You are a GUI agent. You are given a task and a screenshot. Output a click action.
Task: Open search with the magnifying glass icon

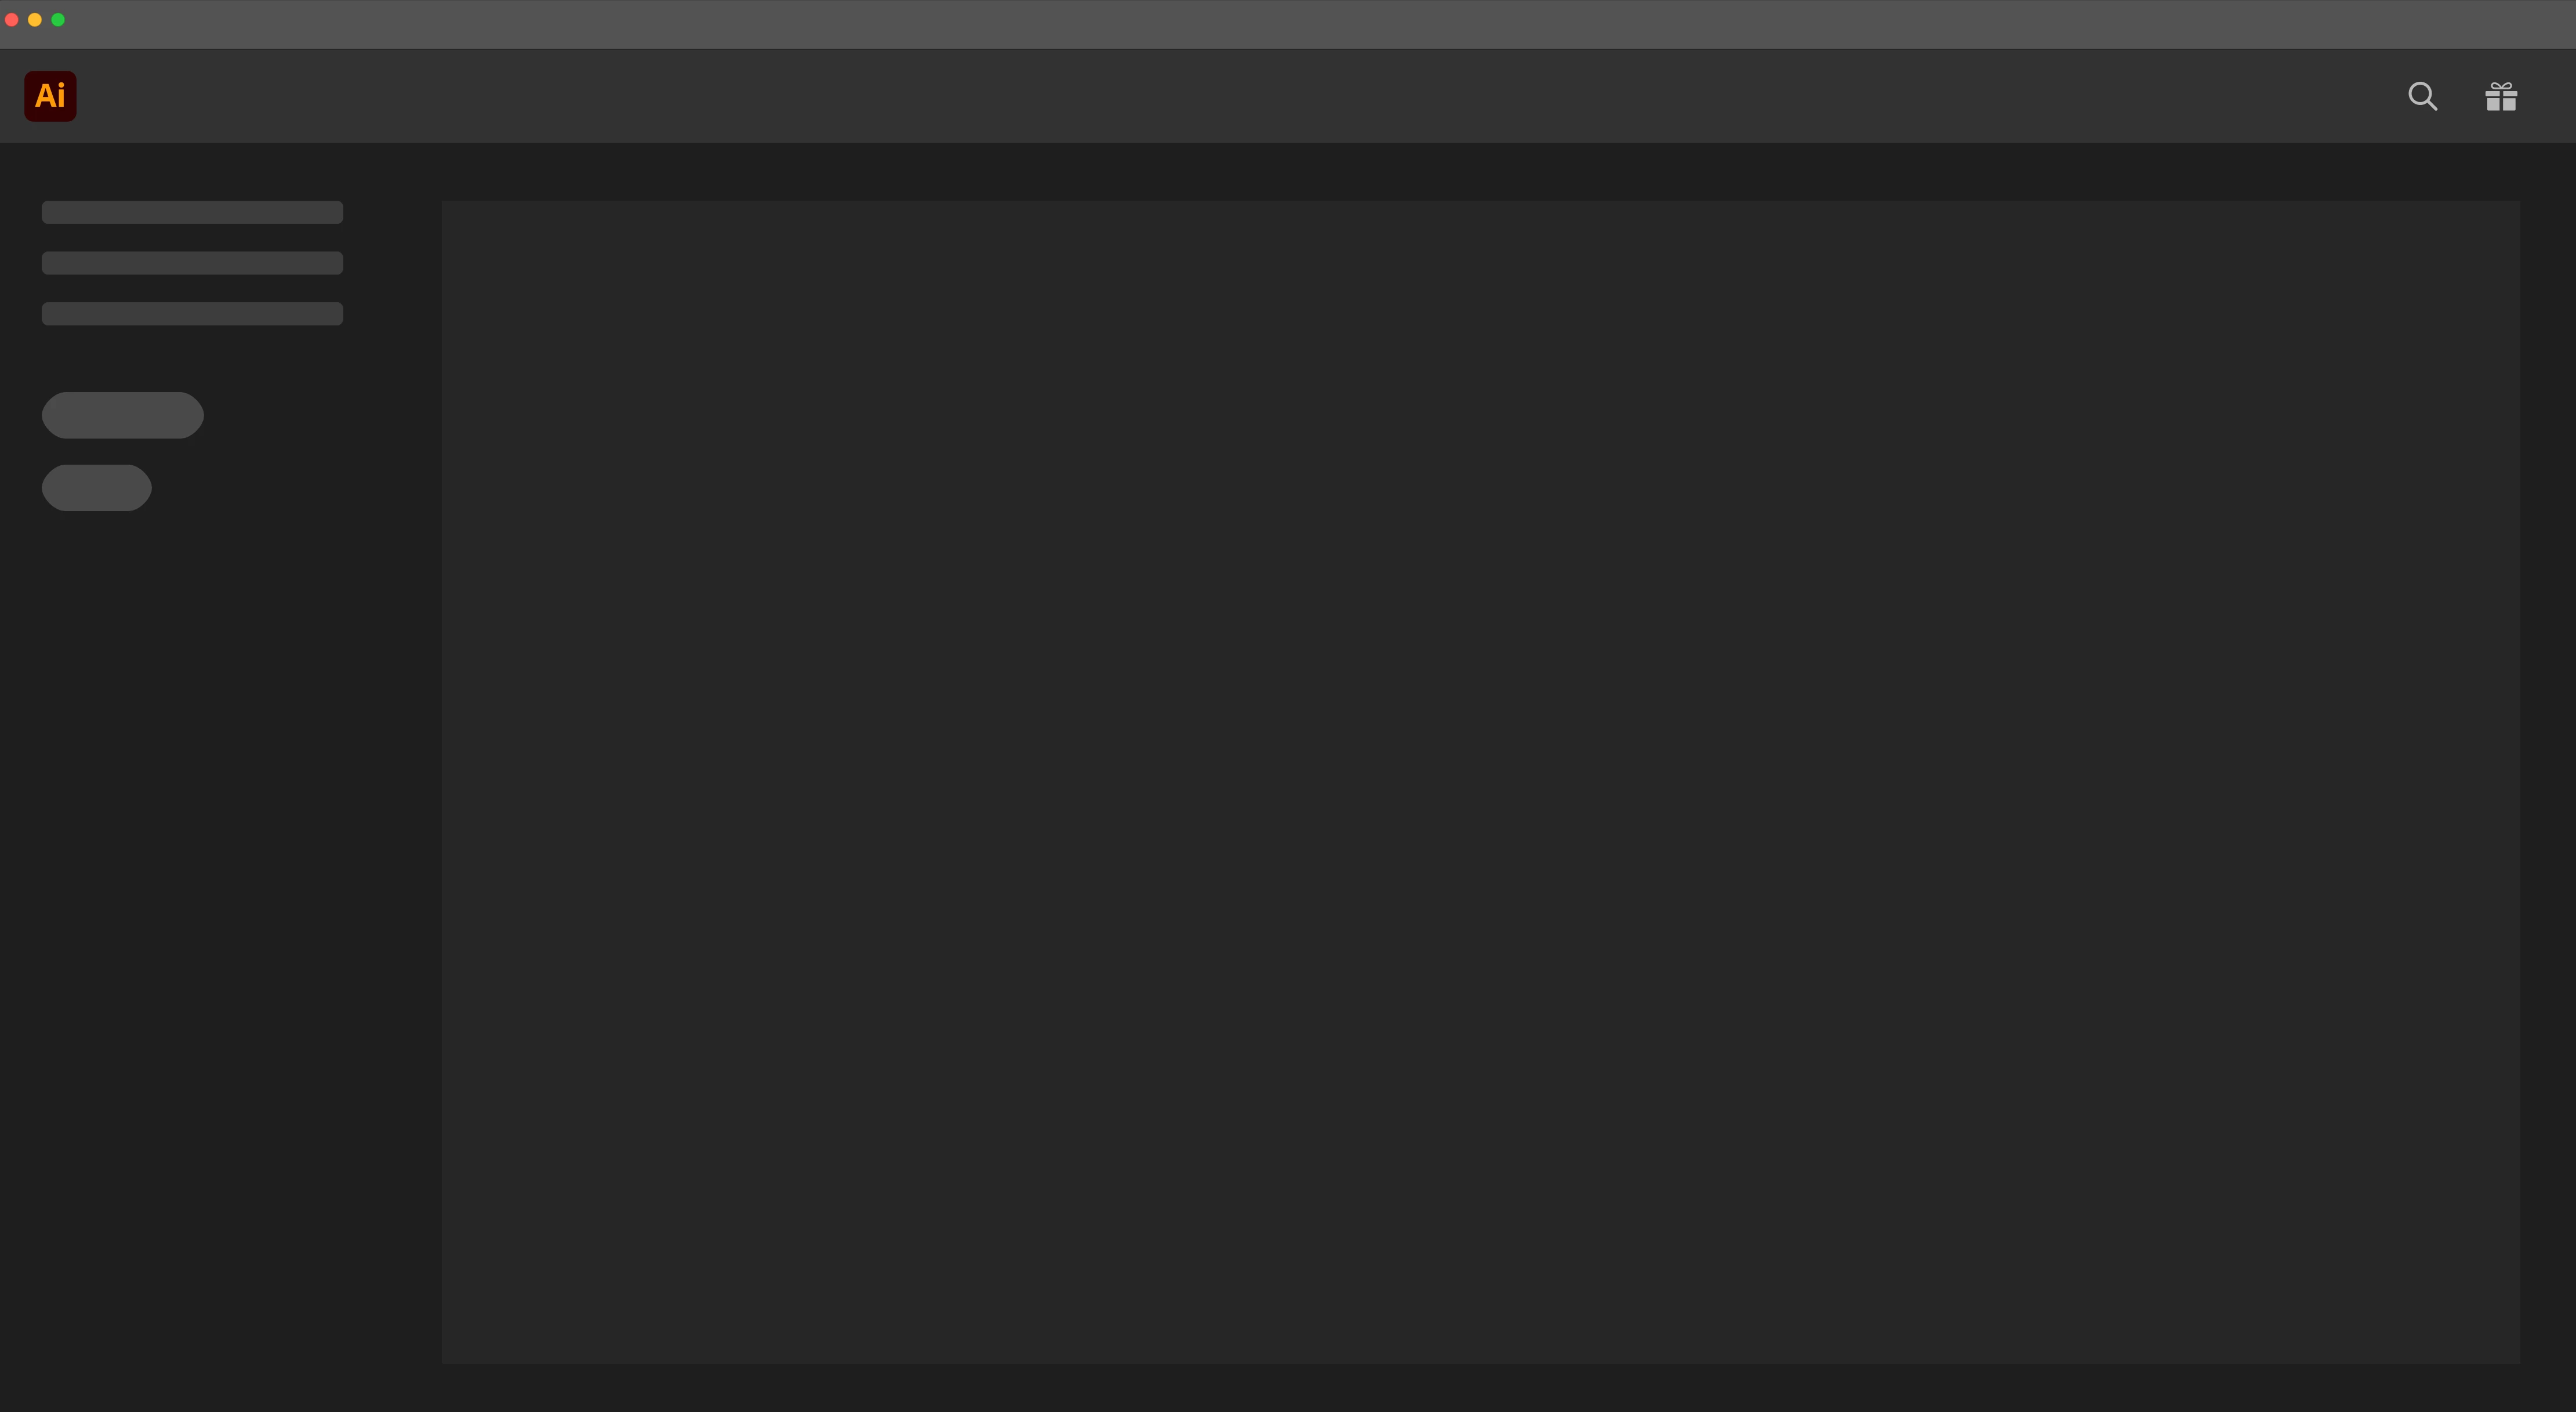[2422, 96]
